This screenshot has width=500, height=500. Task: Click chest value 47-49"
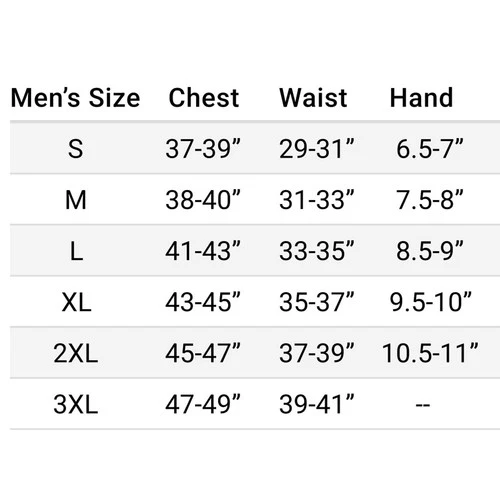203,405
